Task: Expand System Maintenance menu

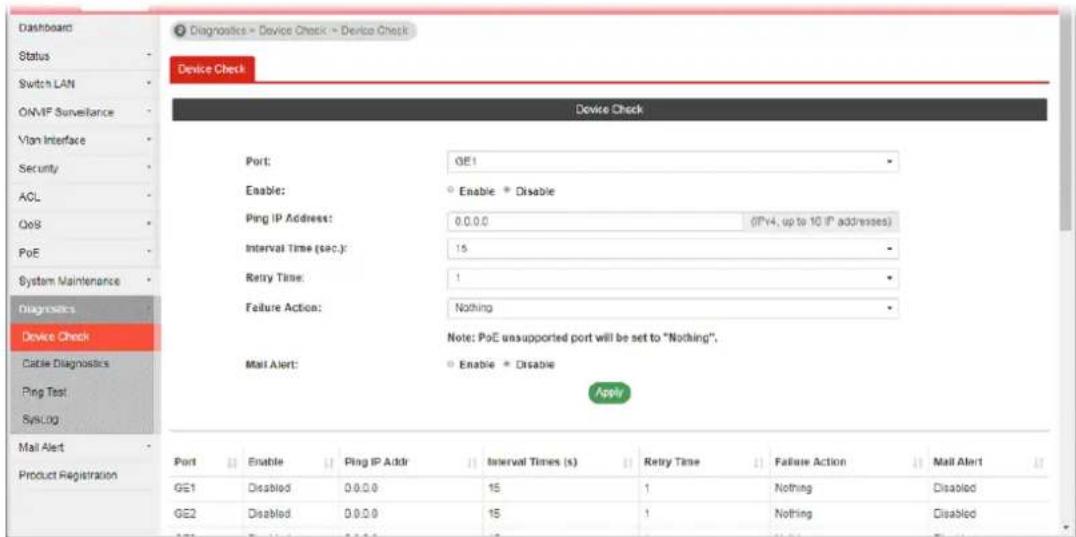Action: [x=86, y=281]
